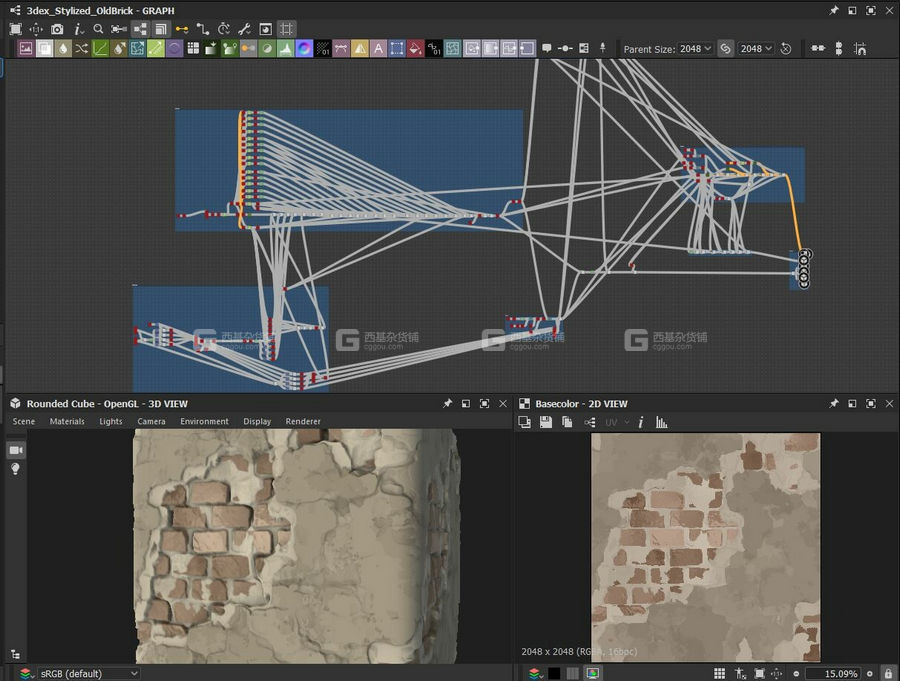
Task: Open channel layers dropdown in 2D view
Action: 536,674
